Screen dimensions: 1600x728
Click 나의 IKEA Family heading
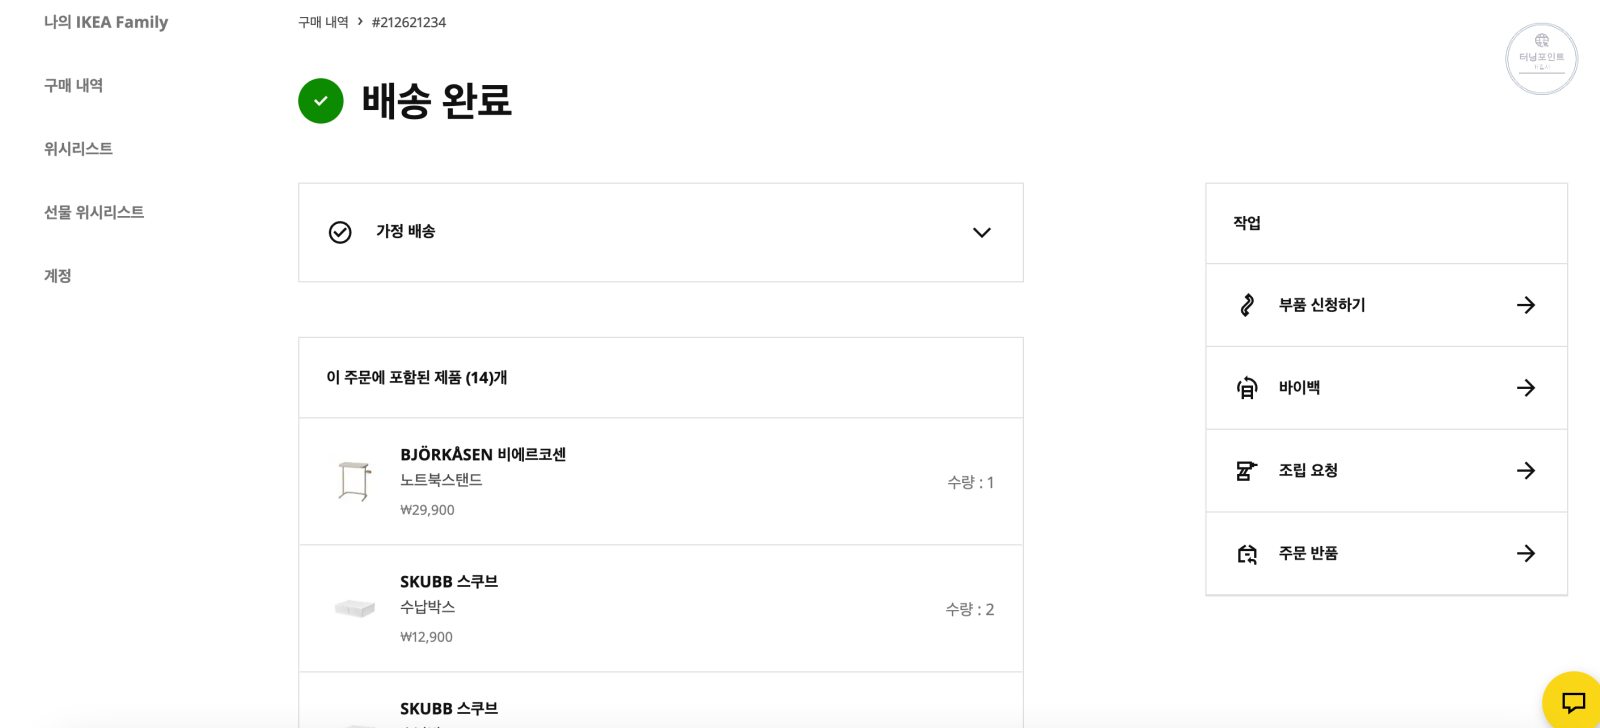106,21
